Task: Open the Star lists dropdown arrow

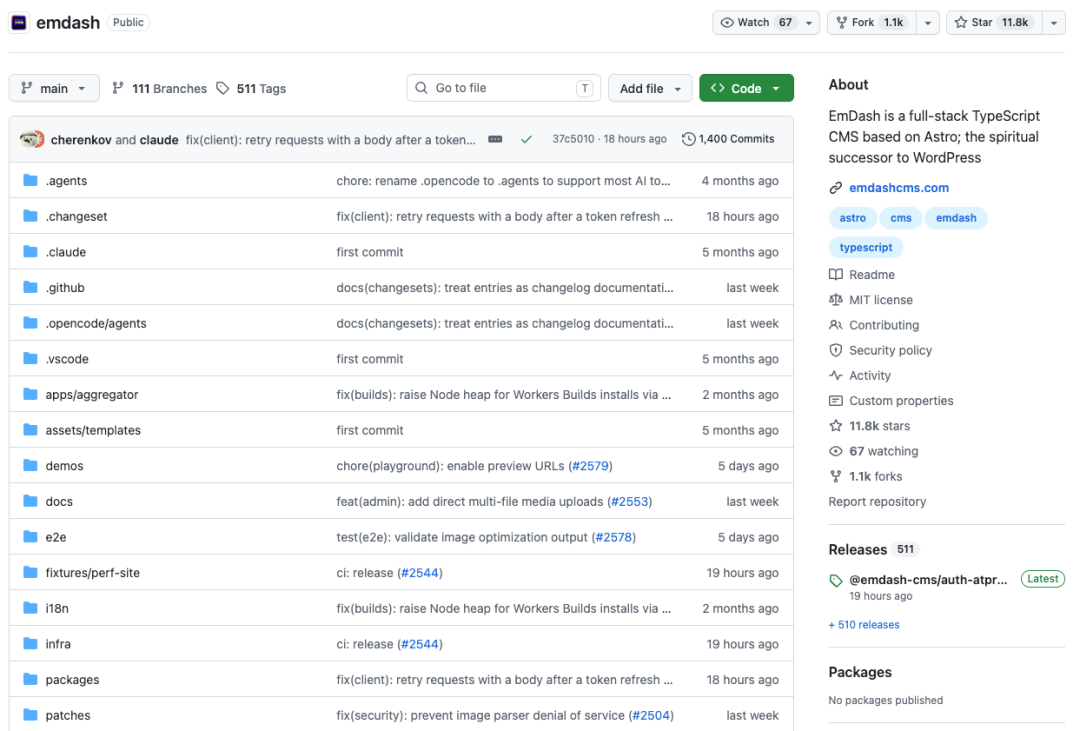Action: pyautogui.click(x=1054, y=23)
